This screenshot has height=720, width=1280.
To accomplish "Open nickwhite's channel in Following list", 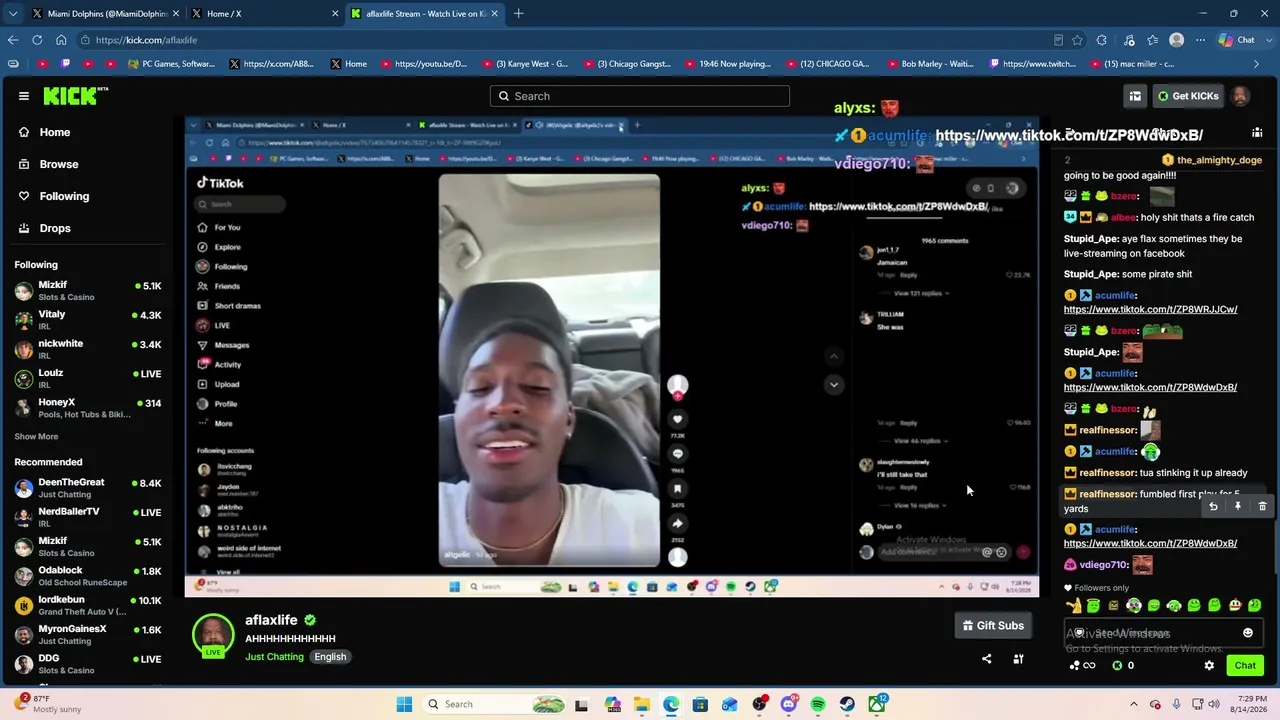I will (x=88, y=349).
